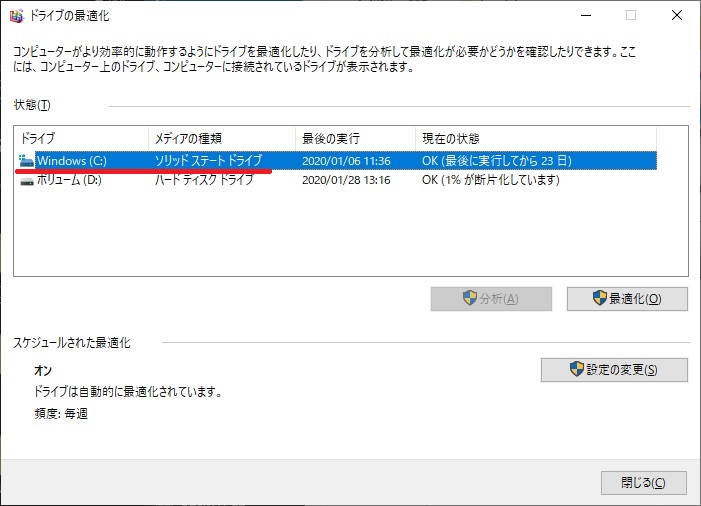Screen dimensions: 701x506
Task: Click the オン schedule status text
Action: [43, 371]
